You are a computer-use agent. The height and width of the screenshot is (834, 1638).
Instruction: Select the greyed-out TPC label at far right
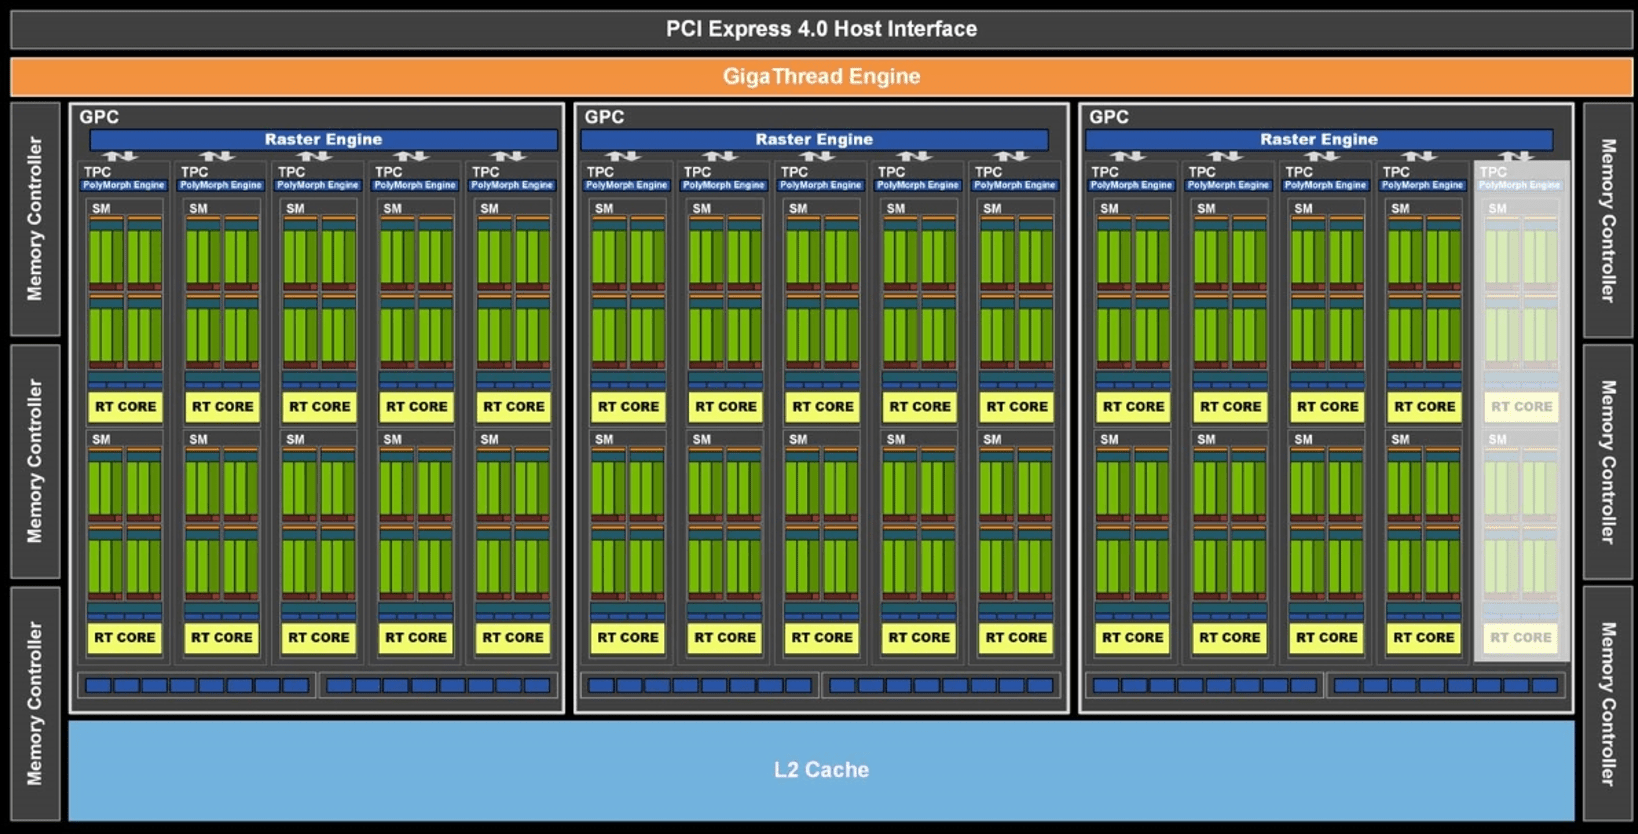pyautogui.click(x=1493, y=172)
